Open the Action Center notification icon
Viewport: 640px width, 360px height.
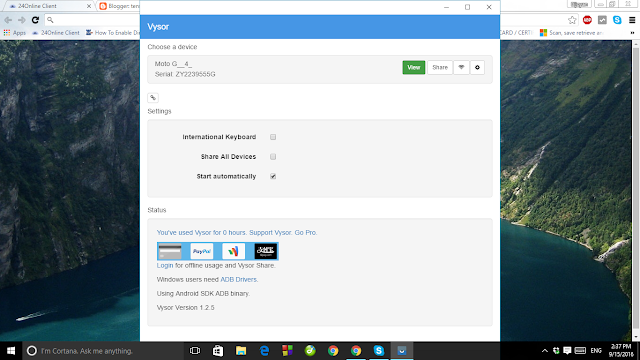[x=567, y=351]
